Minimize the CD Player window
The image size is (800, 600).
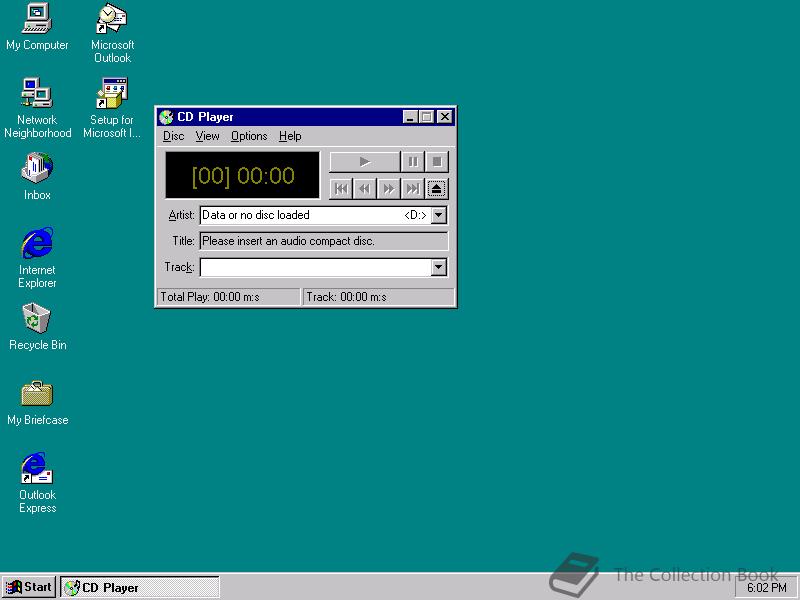410,117
